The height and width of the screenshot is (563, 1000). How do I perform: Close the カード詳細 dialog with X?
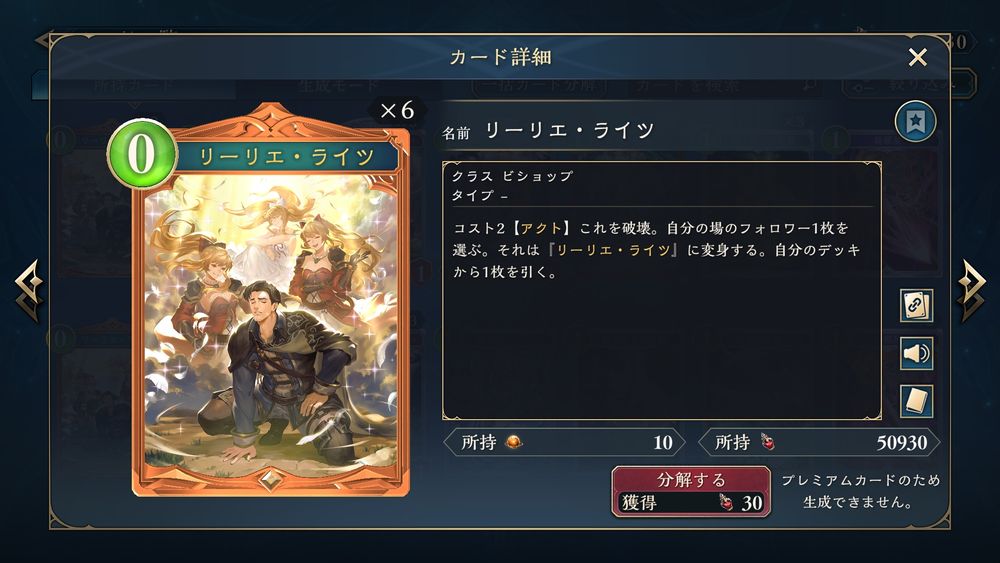pyautogui.click(x=917, y=57)
